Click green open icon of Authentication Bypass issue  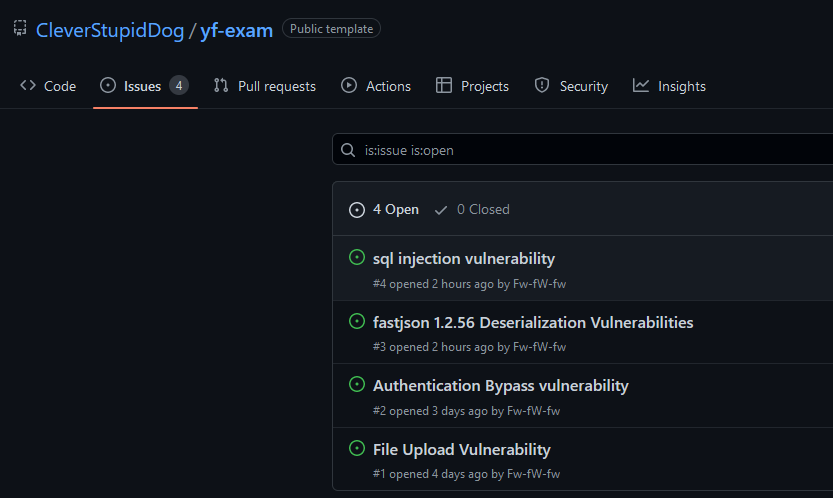(357, 384)
